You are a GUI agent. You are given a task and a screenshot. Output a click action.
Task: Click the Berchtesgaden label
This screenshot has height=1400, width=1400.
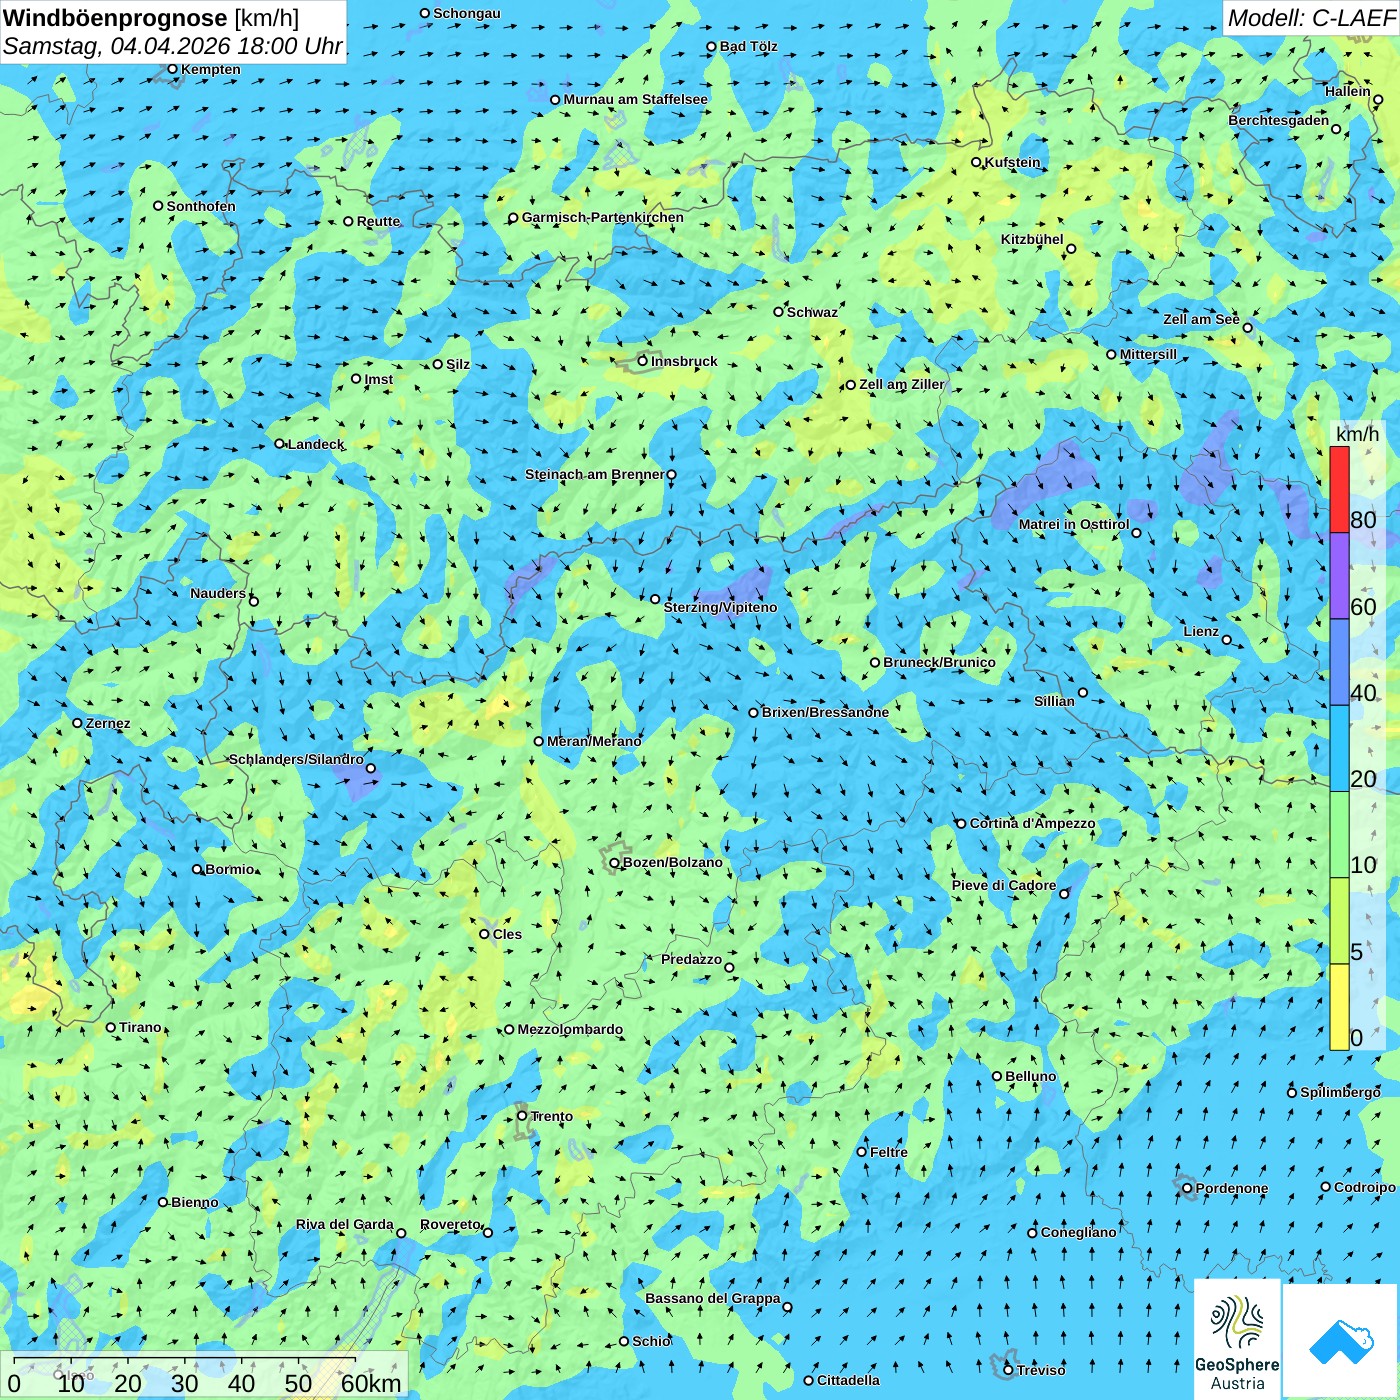point(1279,120)
